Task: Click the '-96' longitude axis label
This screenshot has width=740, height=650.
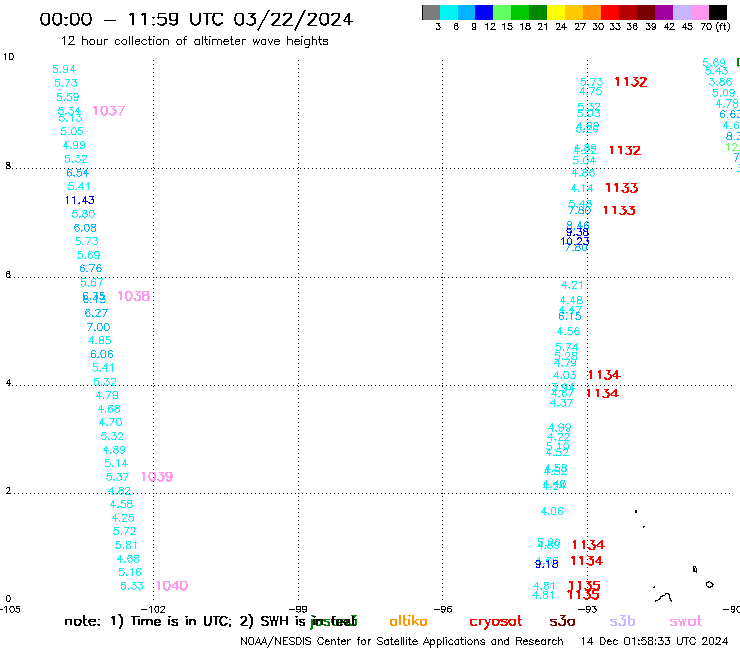Action: click(443, 609)
